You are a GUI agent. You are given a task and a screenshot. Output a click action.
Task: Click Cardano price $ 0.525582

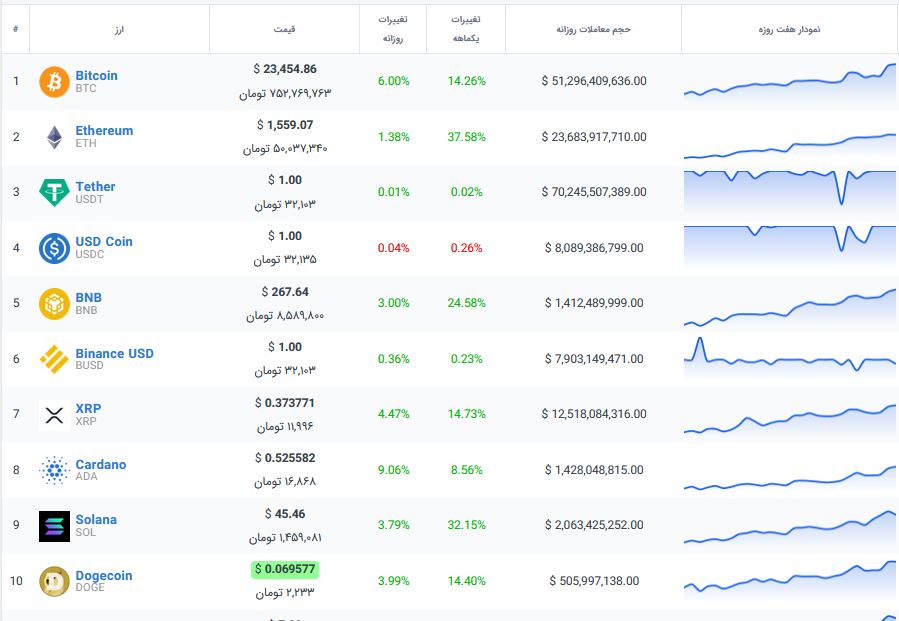click(x=285, y=458)
